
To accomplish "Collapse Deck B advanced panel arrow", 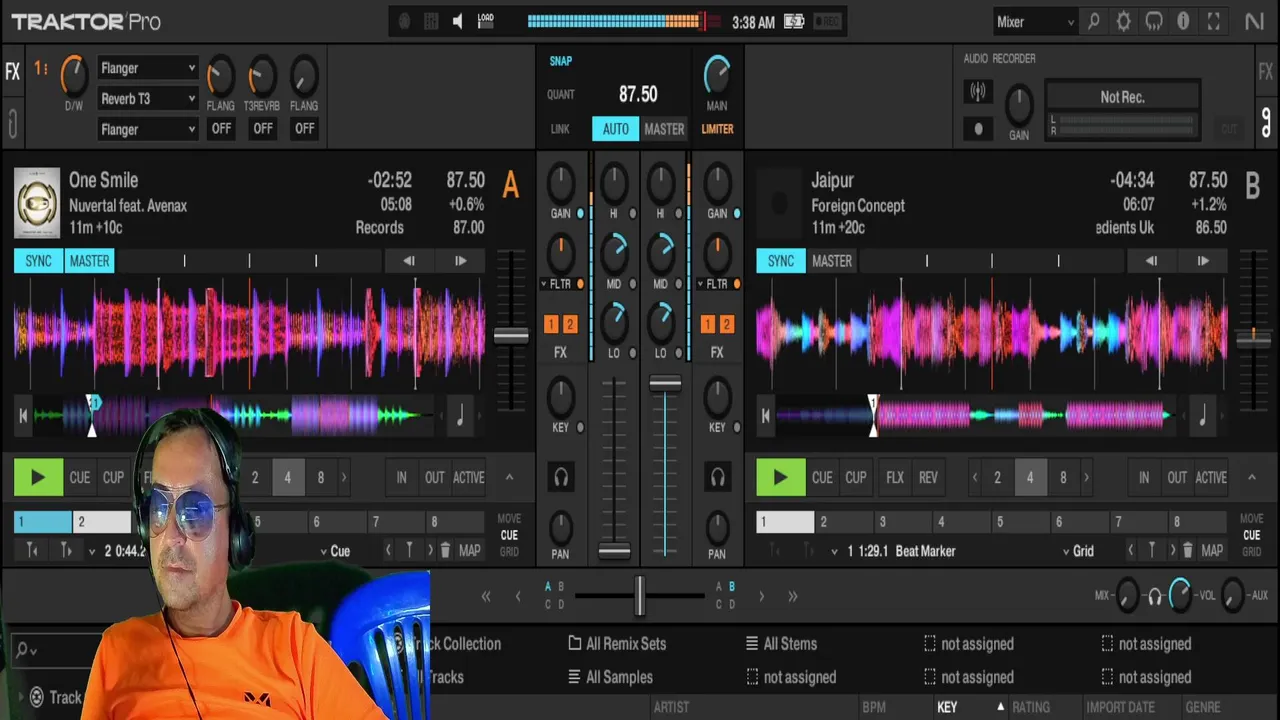I will (1251, 478).
